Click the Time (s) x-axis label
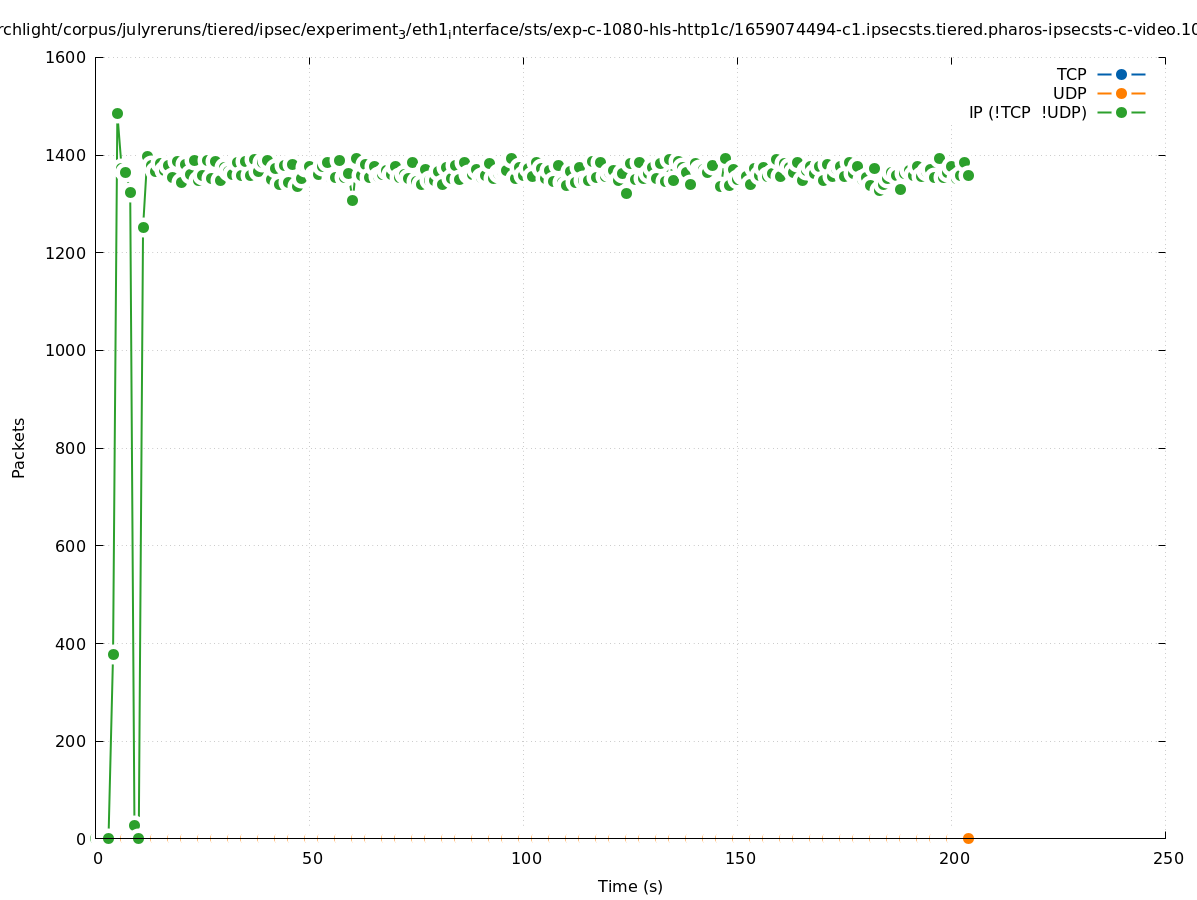This screenshot has width=1197, height=900. (x=630, y=886)
